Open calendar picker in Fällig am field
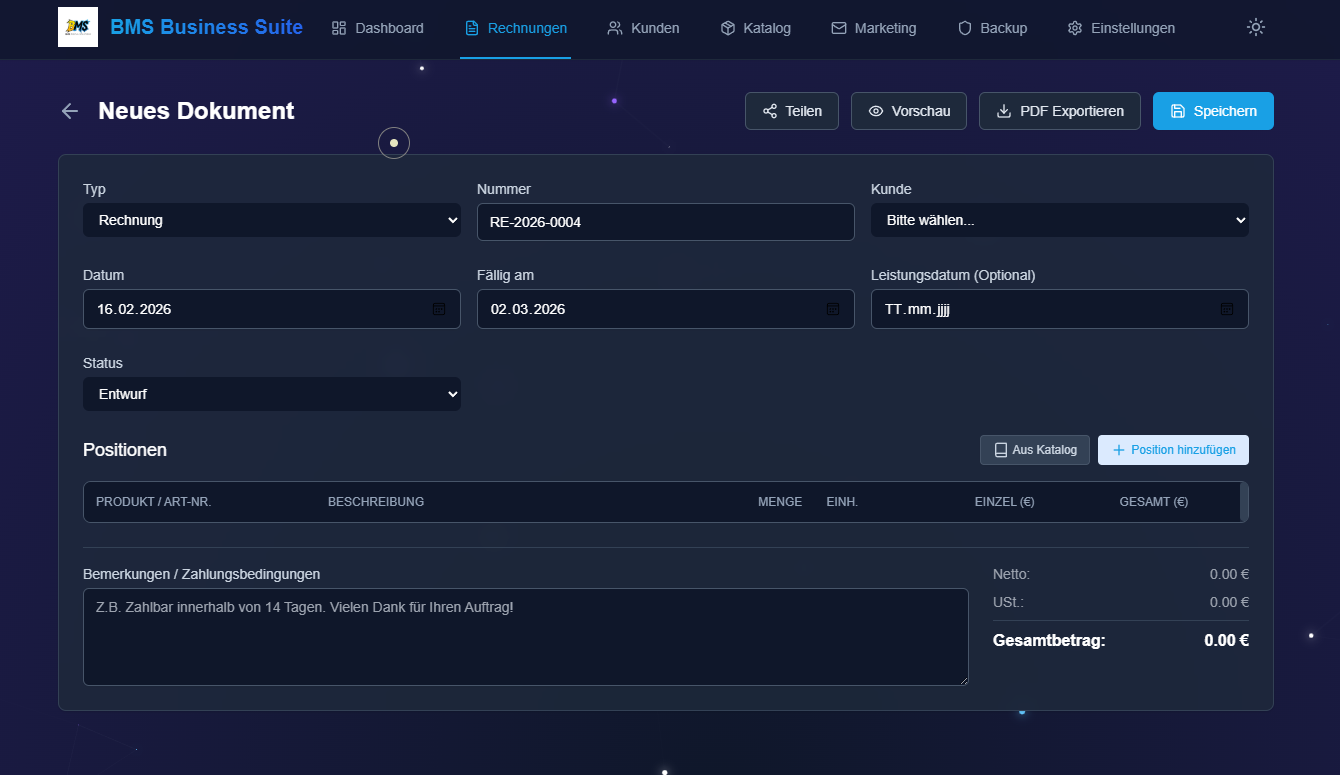1340x775 pixels. point(833,309)
